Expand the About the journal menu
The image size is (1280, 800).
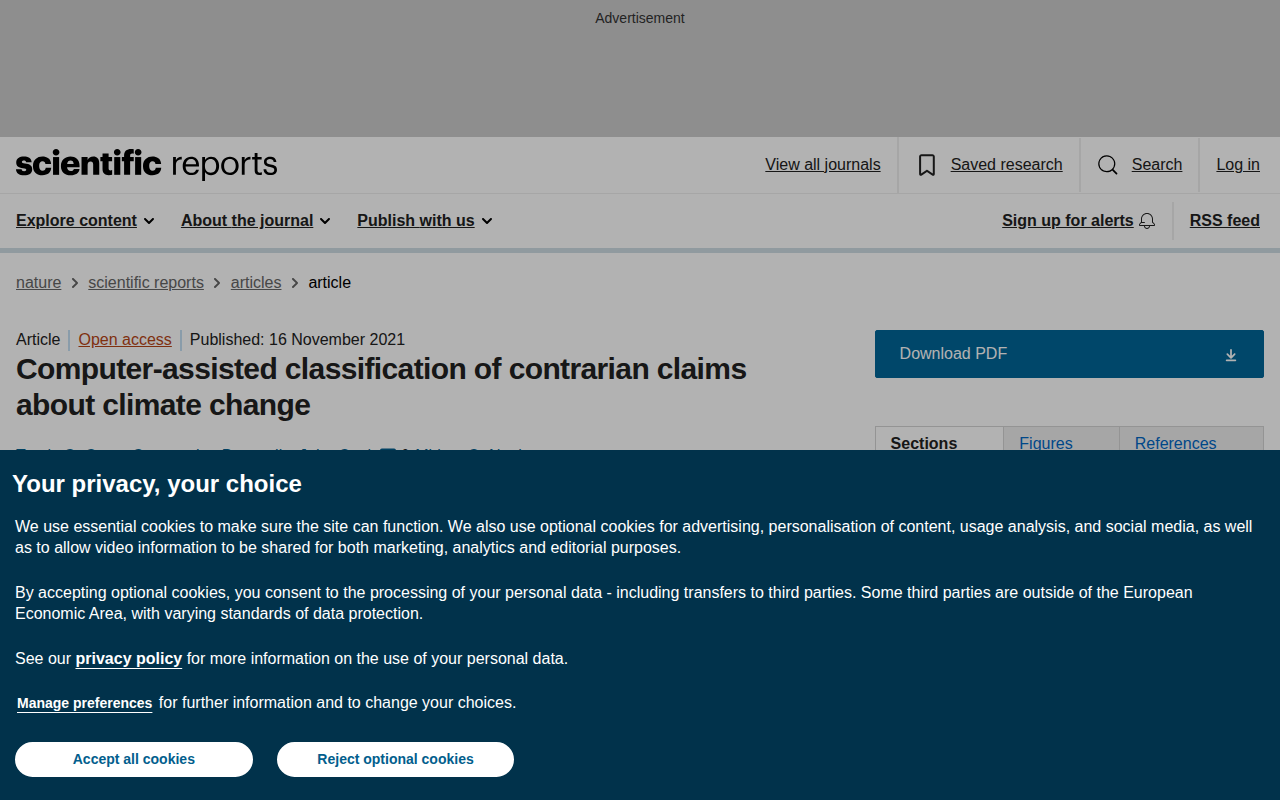(x=256, y=221)
